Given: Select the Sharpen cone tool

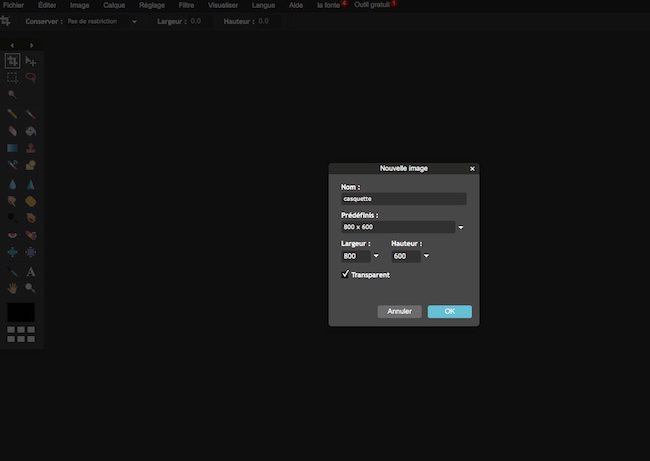Looking at the screenshot, I should point(31,184).
